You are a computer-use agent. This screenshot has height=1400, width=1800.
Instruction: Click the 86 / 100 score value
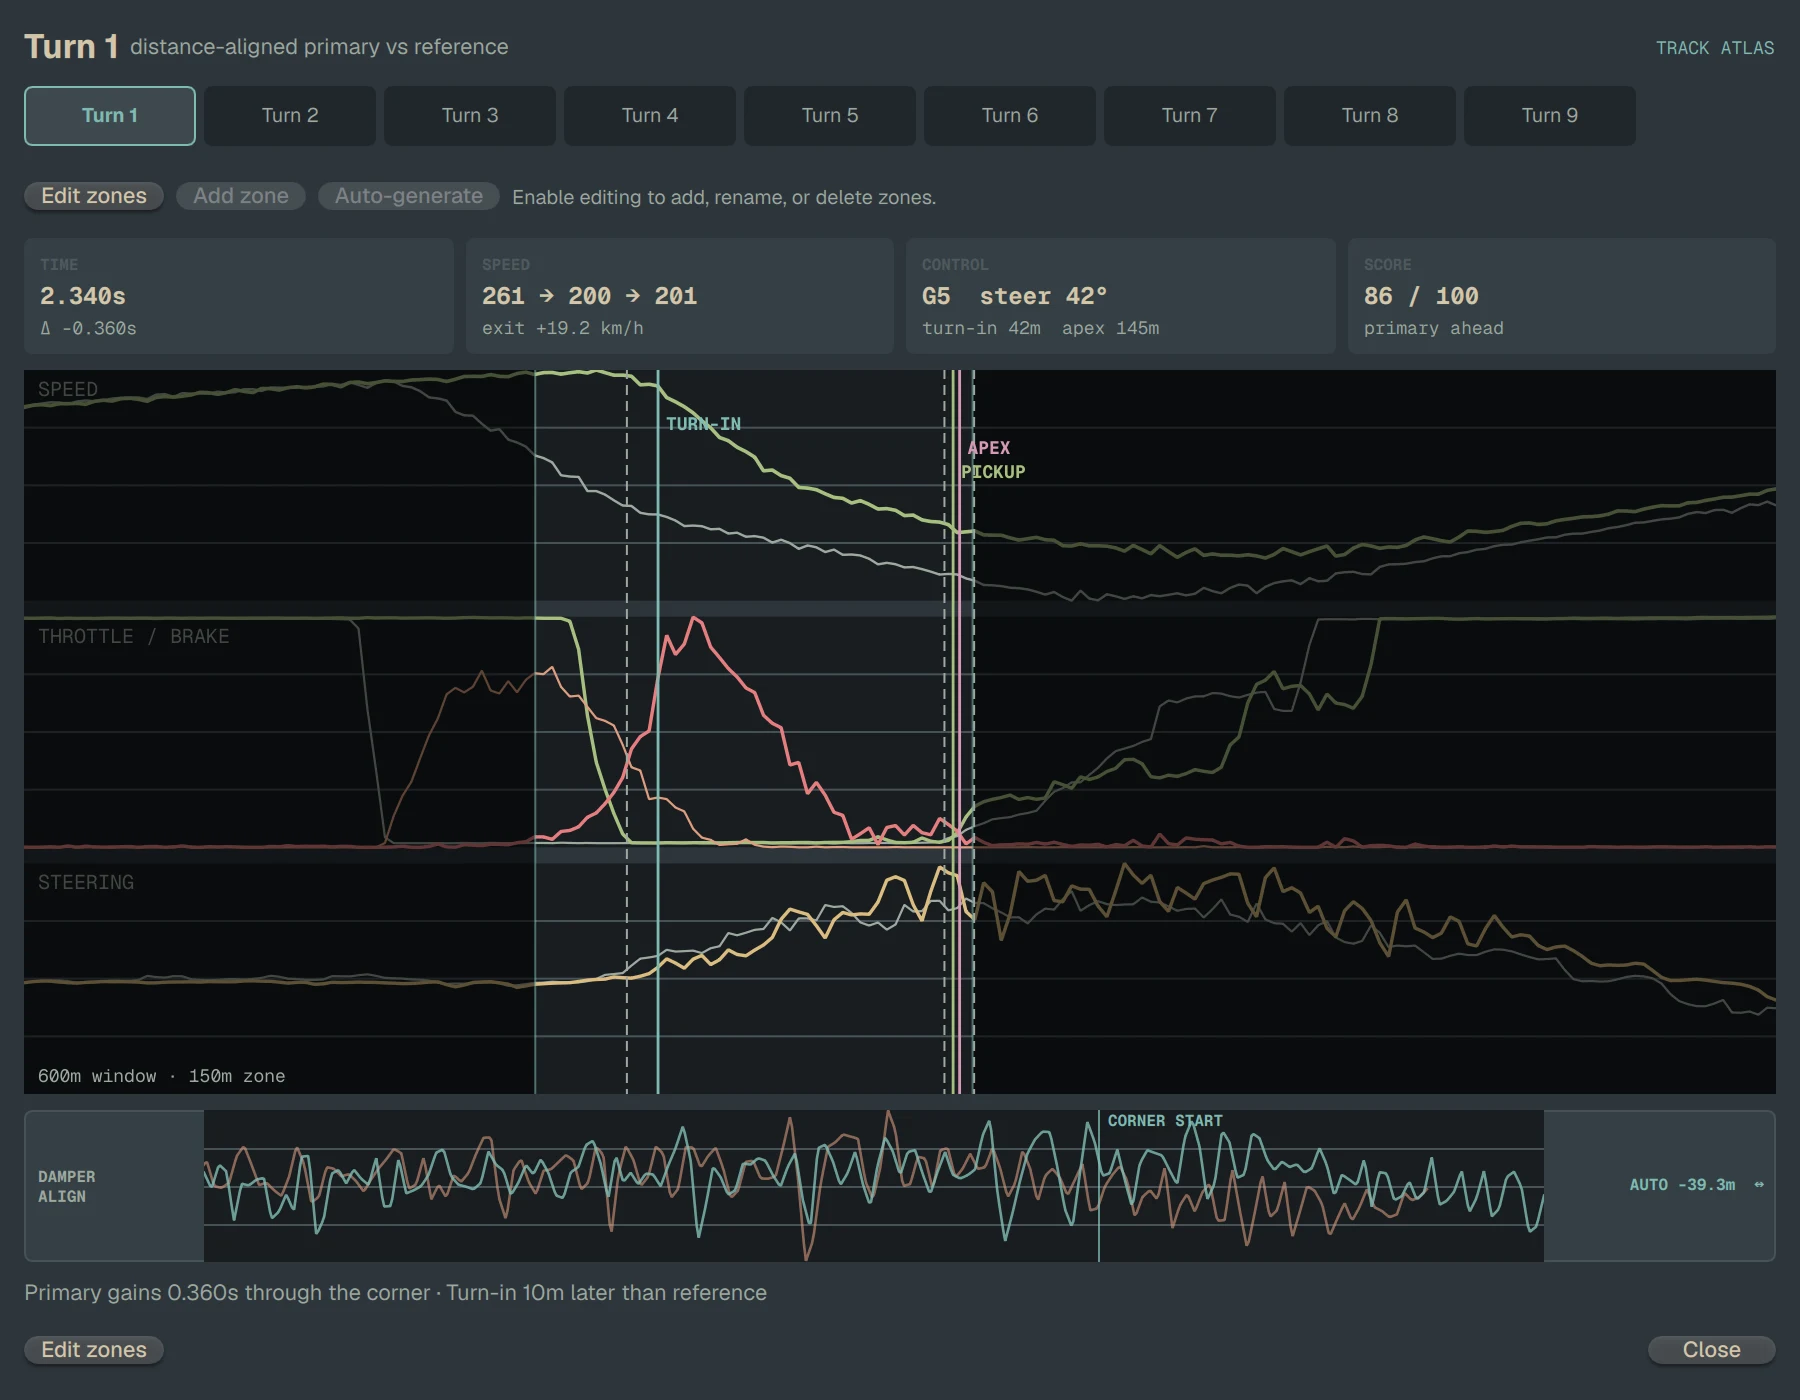[1421, 296]
